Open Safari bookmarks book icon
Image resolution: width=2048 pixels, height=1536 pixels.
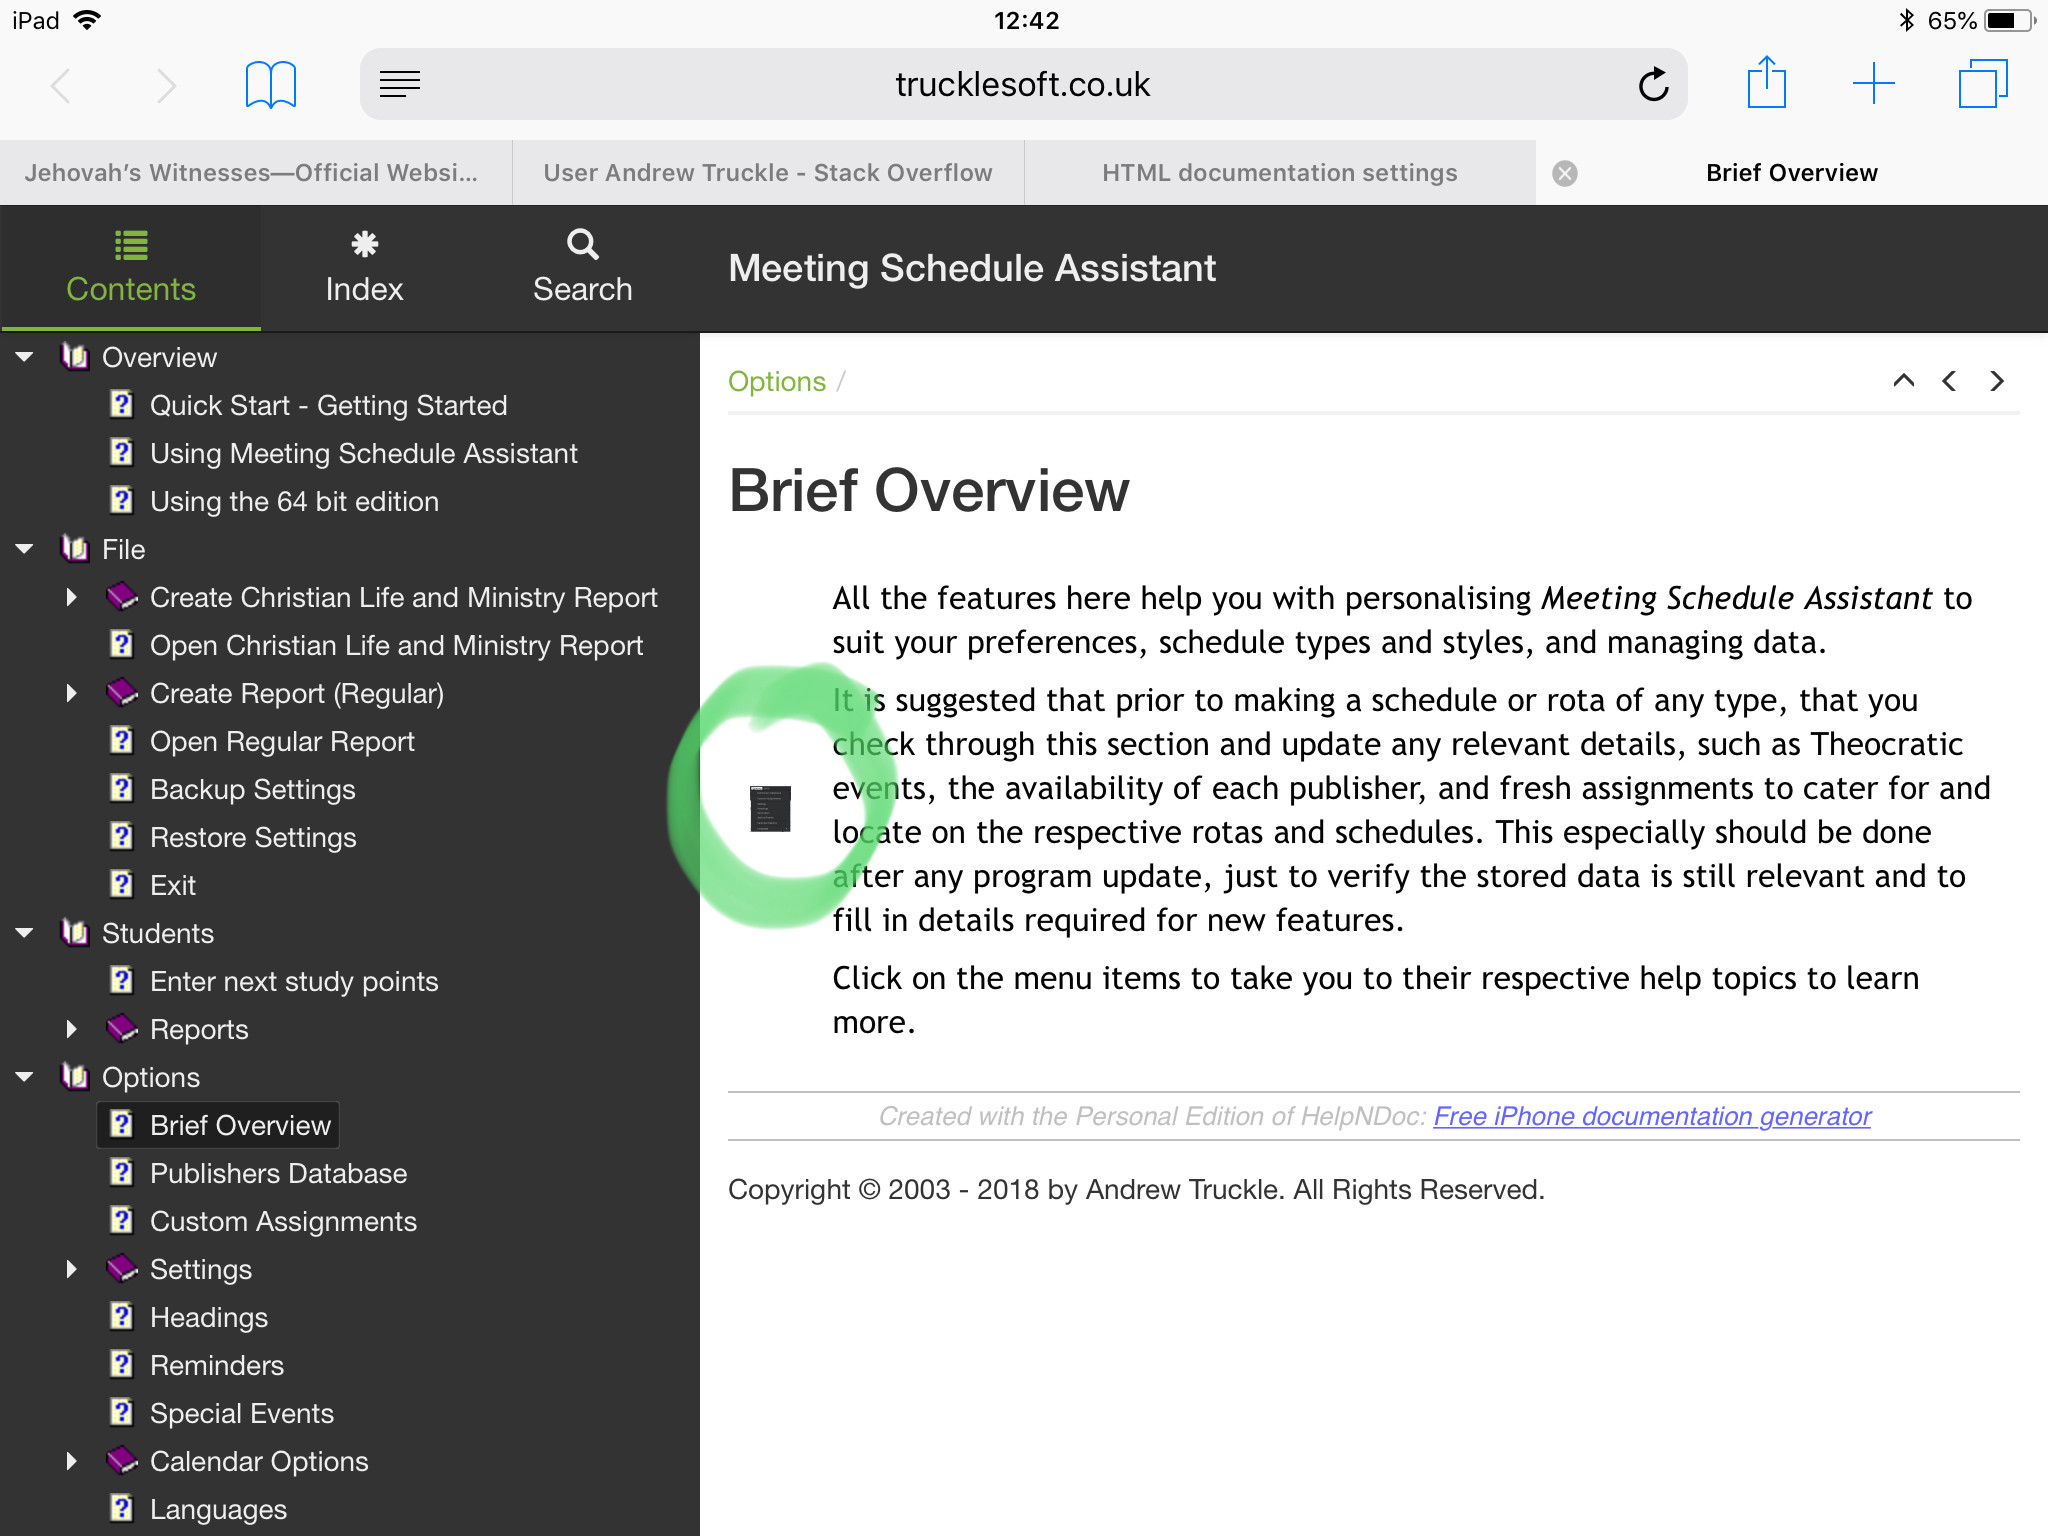coord(270,85)
